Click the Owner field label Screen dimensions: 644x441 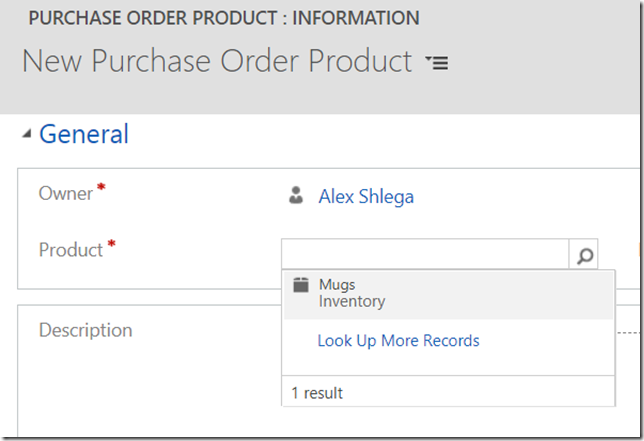pyautogui.click(x=66, y=193)
